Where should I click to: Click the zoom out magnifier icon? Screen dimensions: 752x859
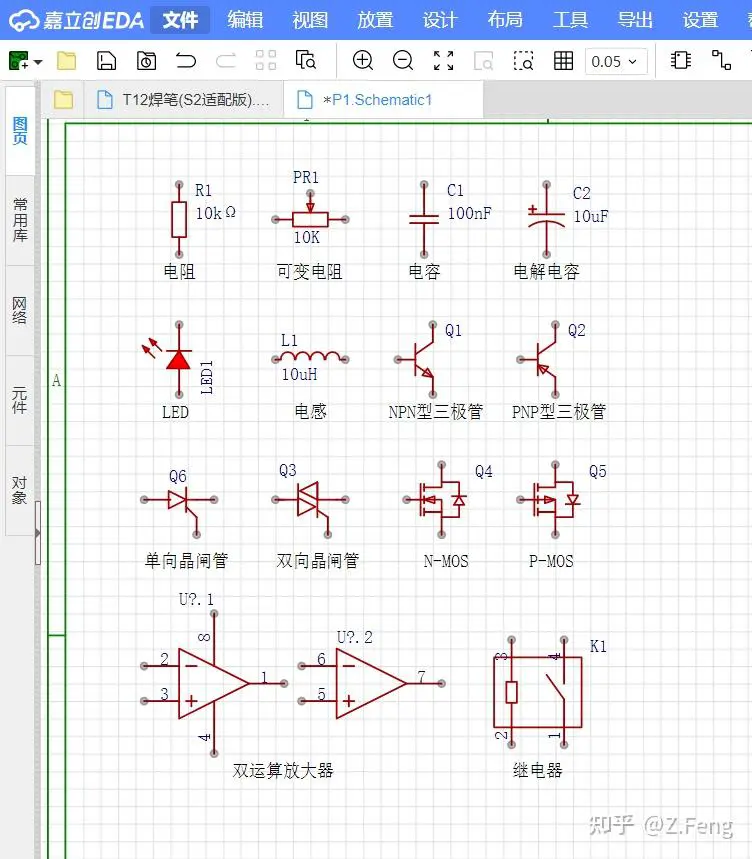[x=403, y=61]
